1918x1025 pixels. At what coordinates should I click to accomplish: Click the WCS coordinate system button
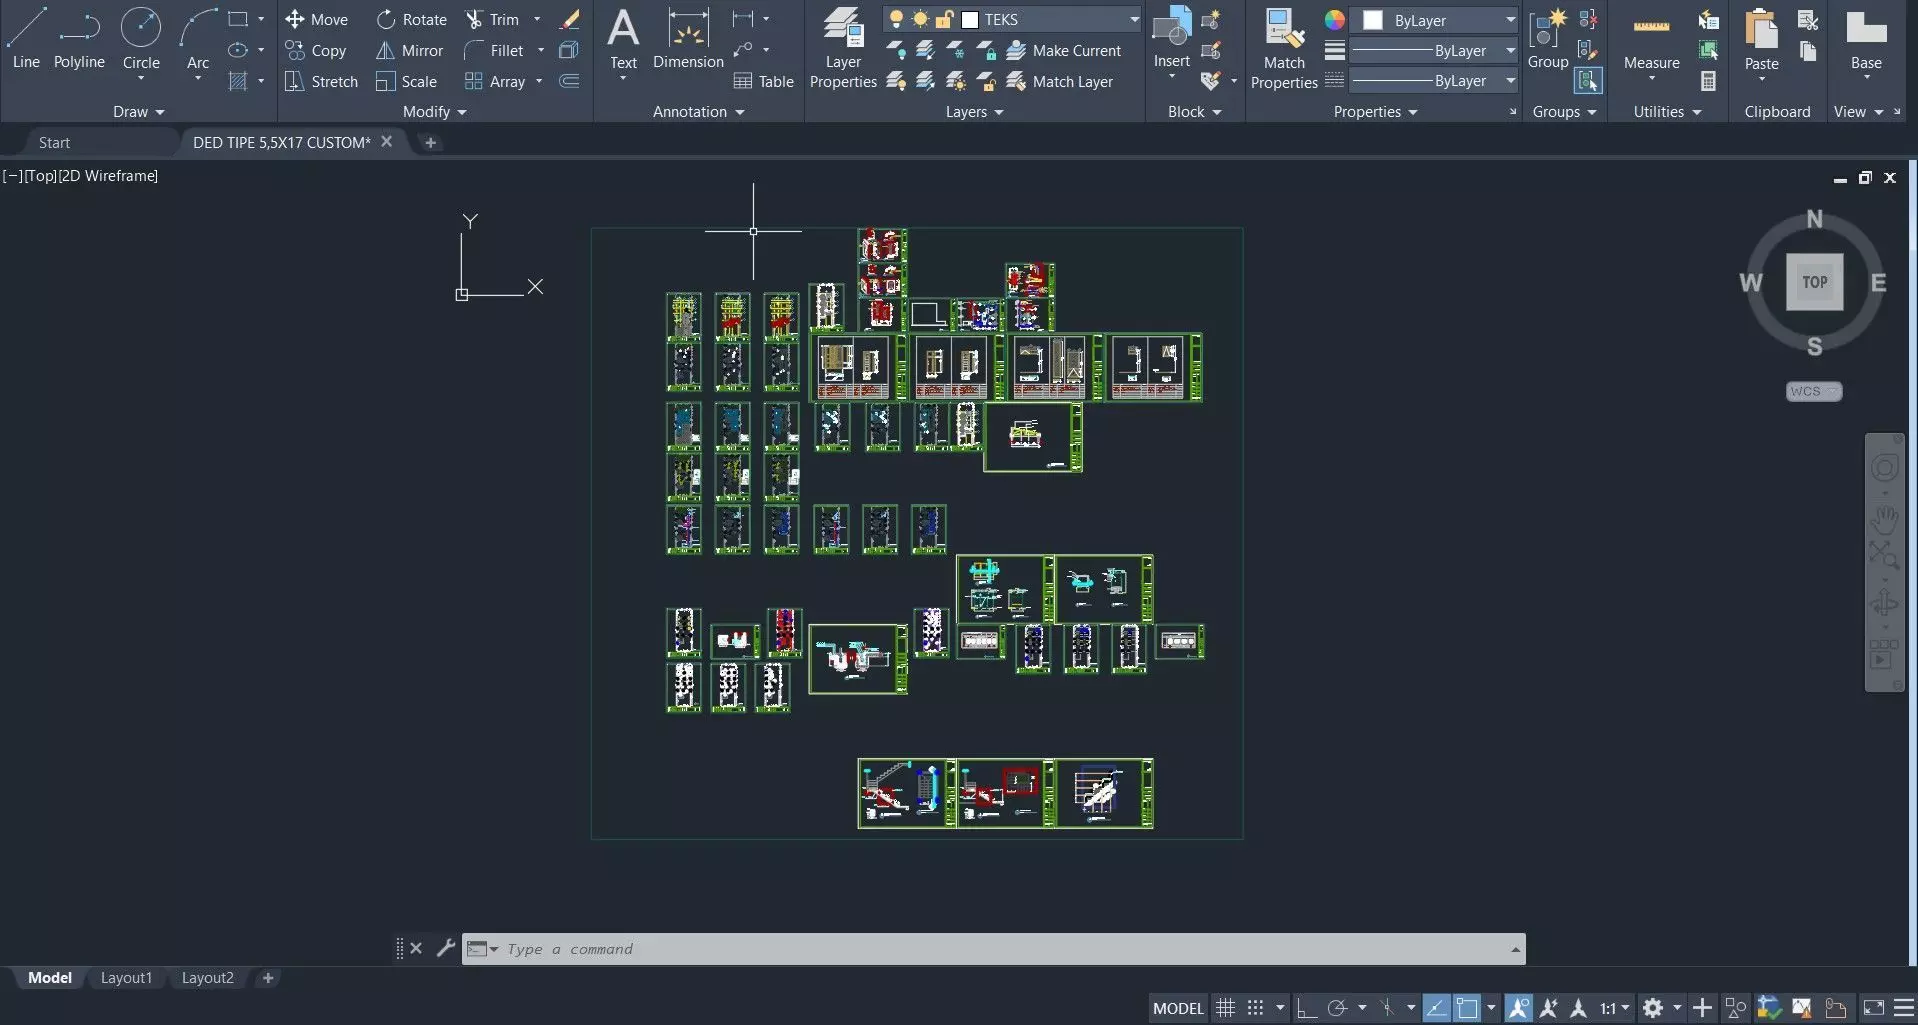(1813, 391)
